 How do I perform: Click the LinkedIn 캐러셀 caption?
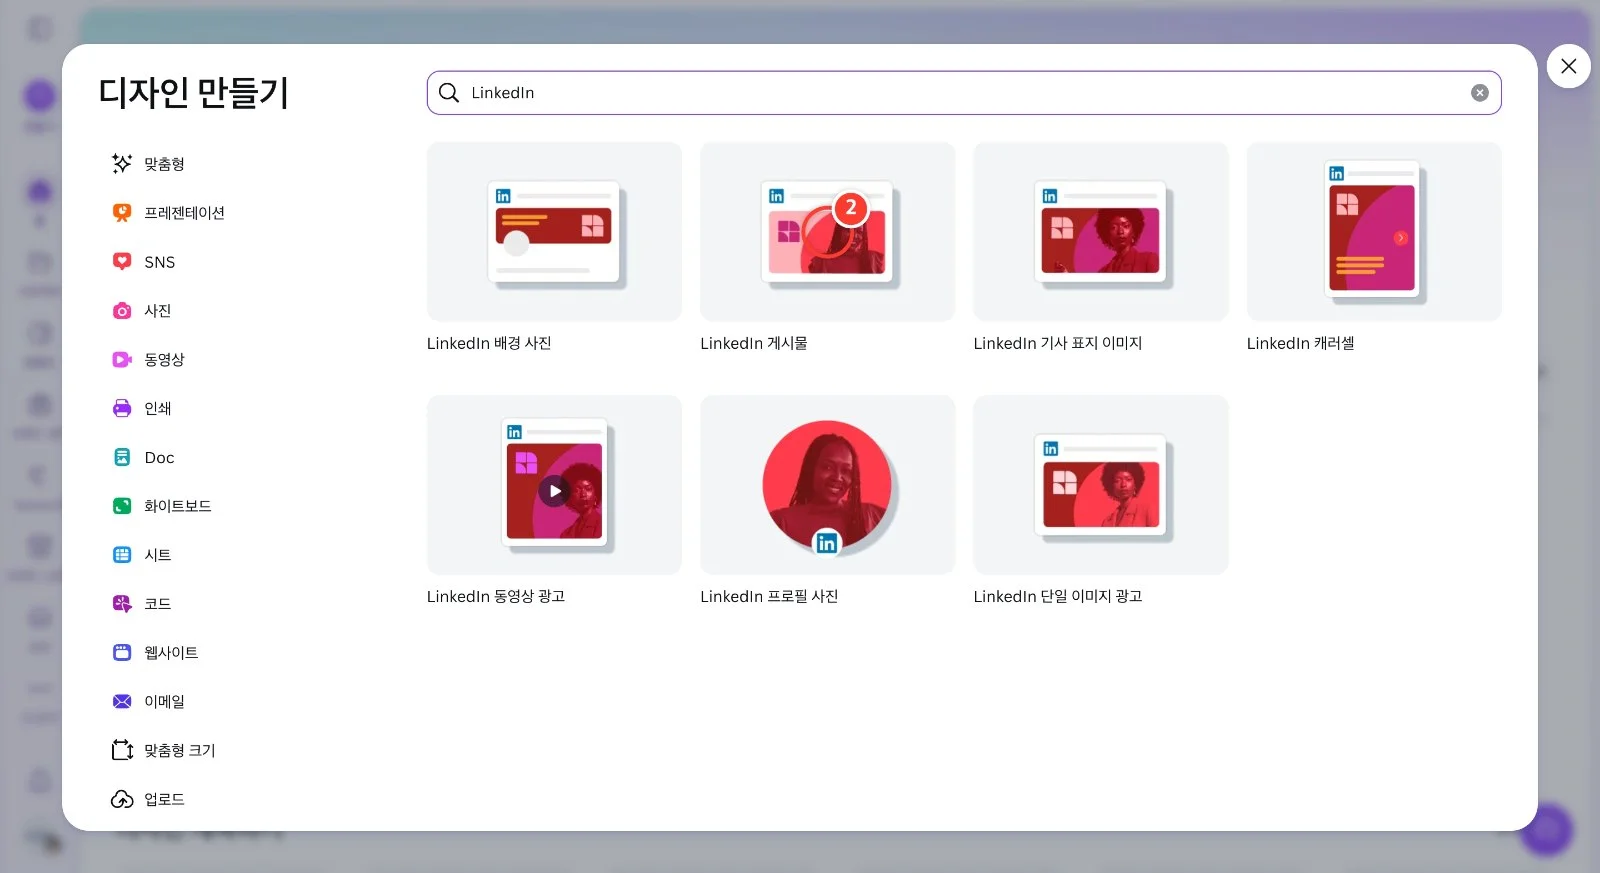pyautogui.click(x=1301, y=343)
